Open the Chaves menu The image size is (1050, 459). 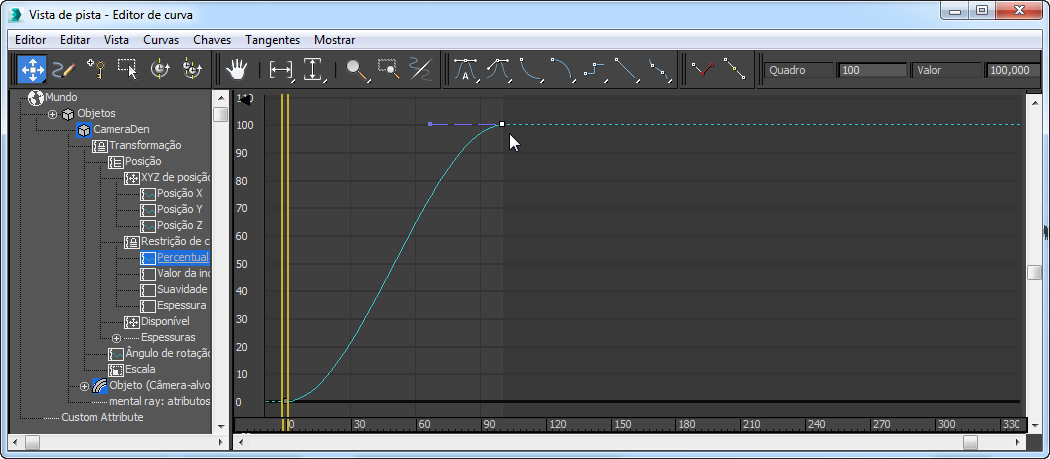tap(212, 40)
